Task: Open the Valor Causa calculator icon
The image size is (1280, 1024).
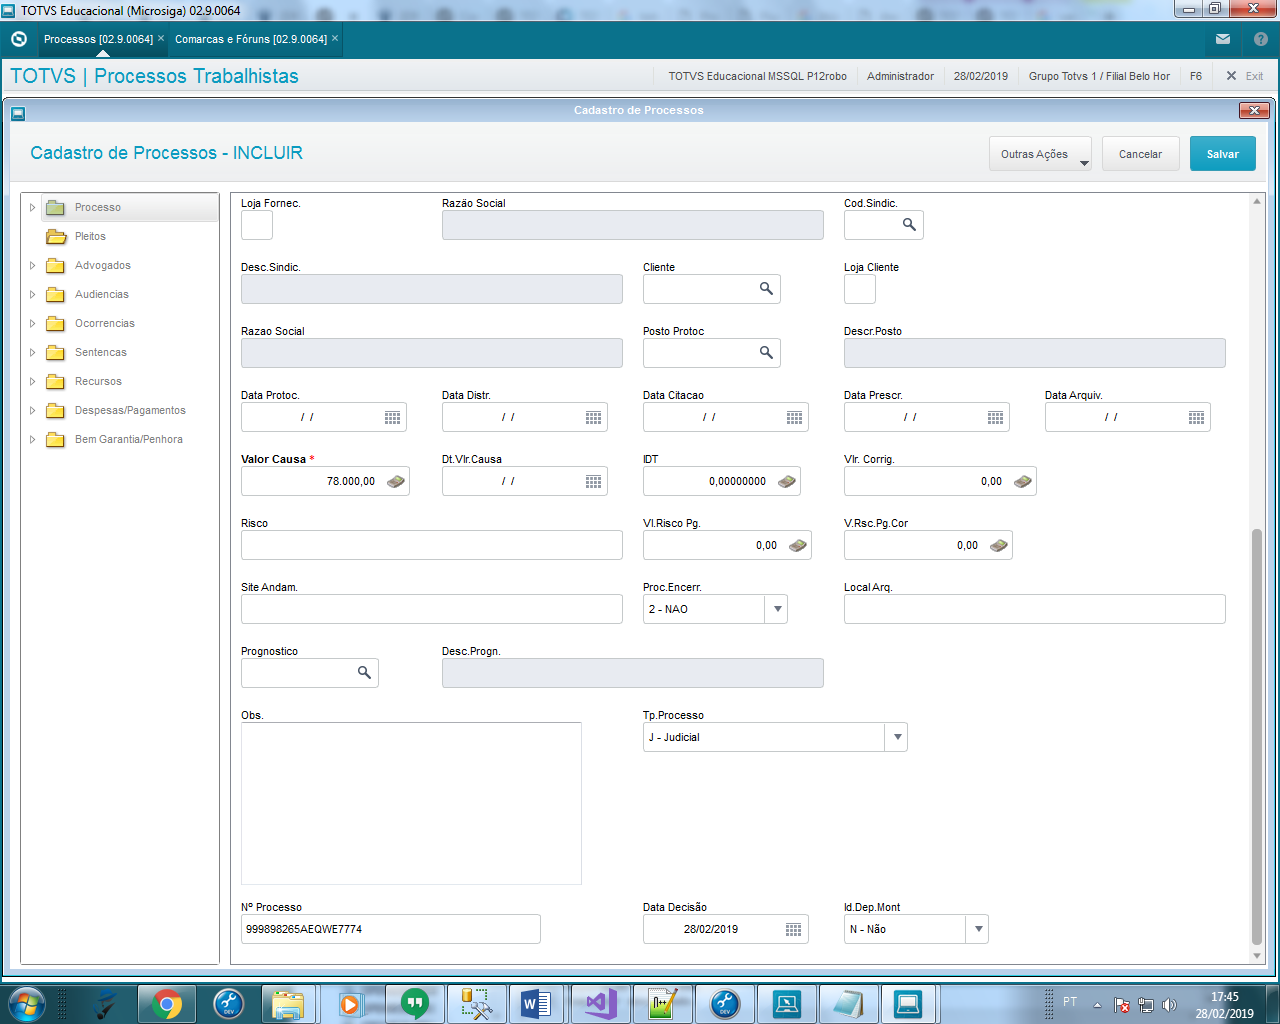Action: pos(396,481)
